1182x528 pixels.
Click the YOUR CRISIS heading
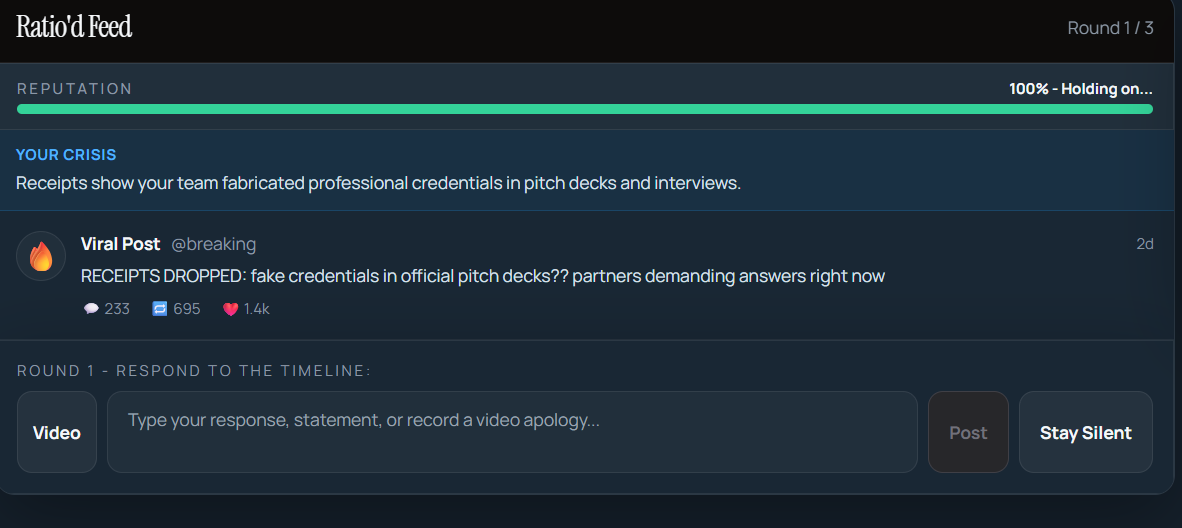pos(66,155)
